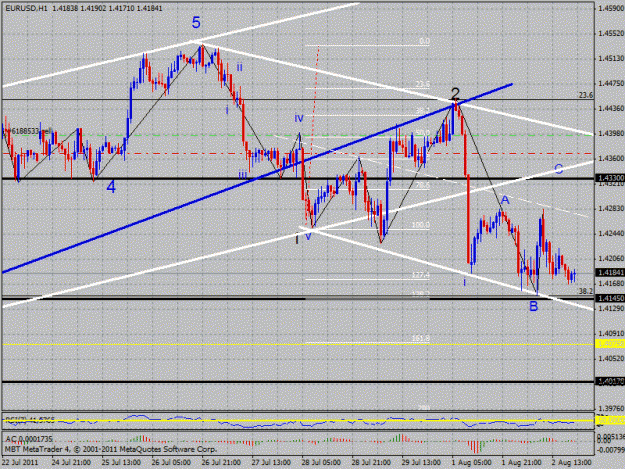Screen dimensions: 625x469
Task: Click the current price tag 1.41841
Action: tap(610, 272)
